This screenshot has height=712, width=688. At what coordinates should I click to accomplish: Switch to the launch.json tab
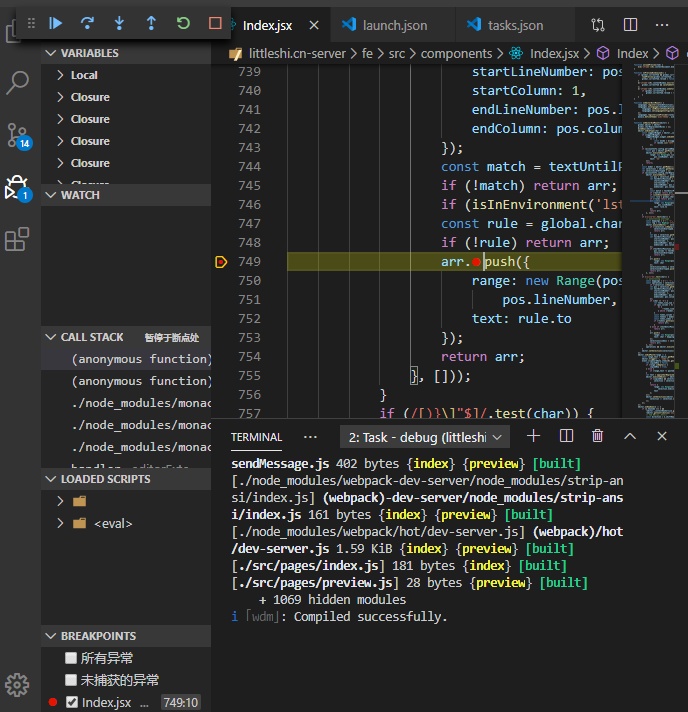pyautogui.click(x=394, y=25)
